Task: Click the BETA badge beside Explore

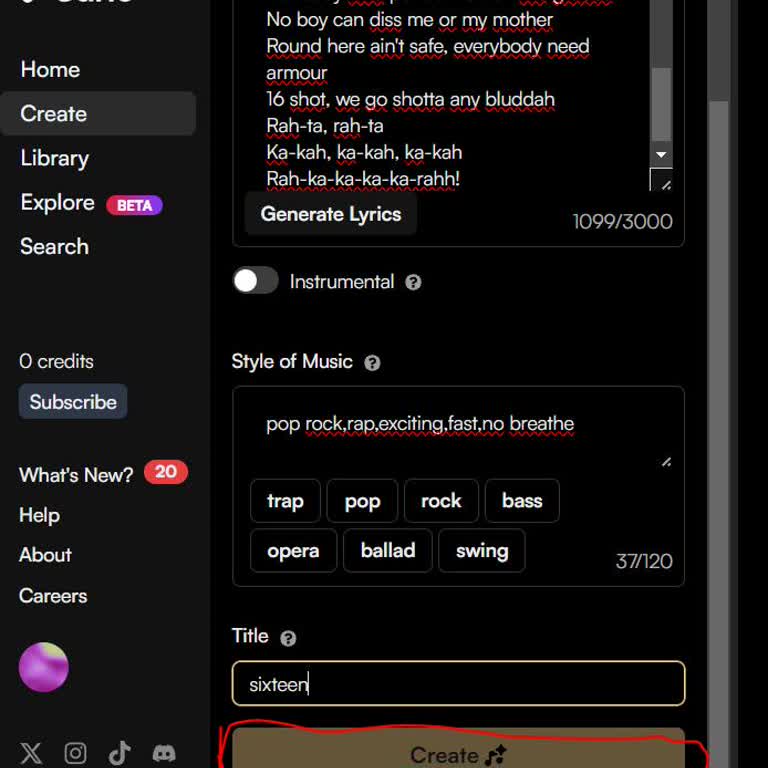Action: (134, 205)
